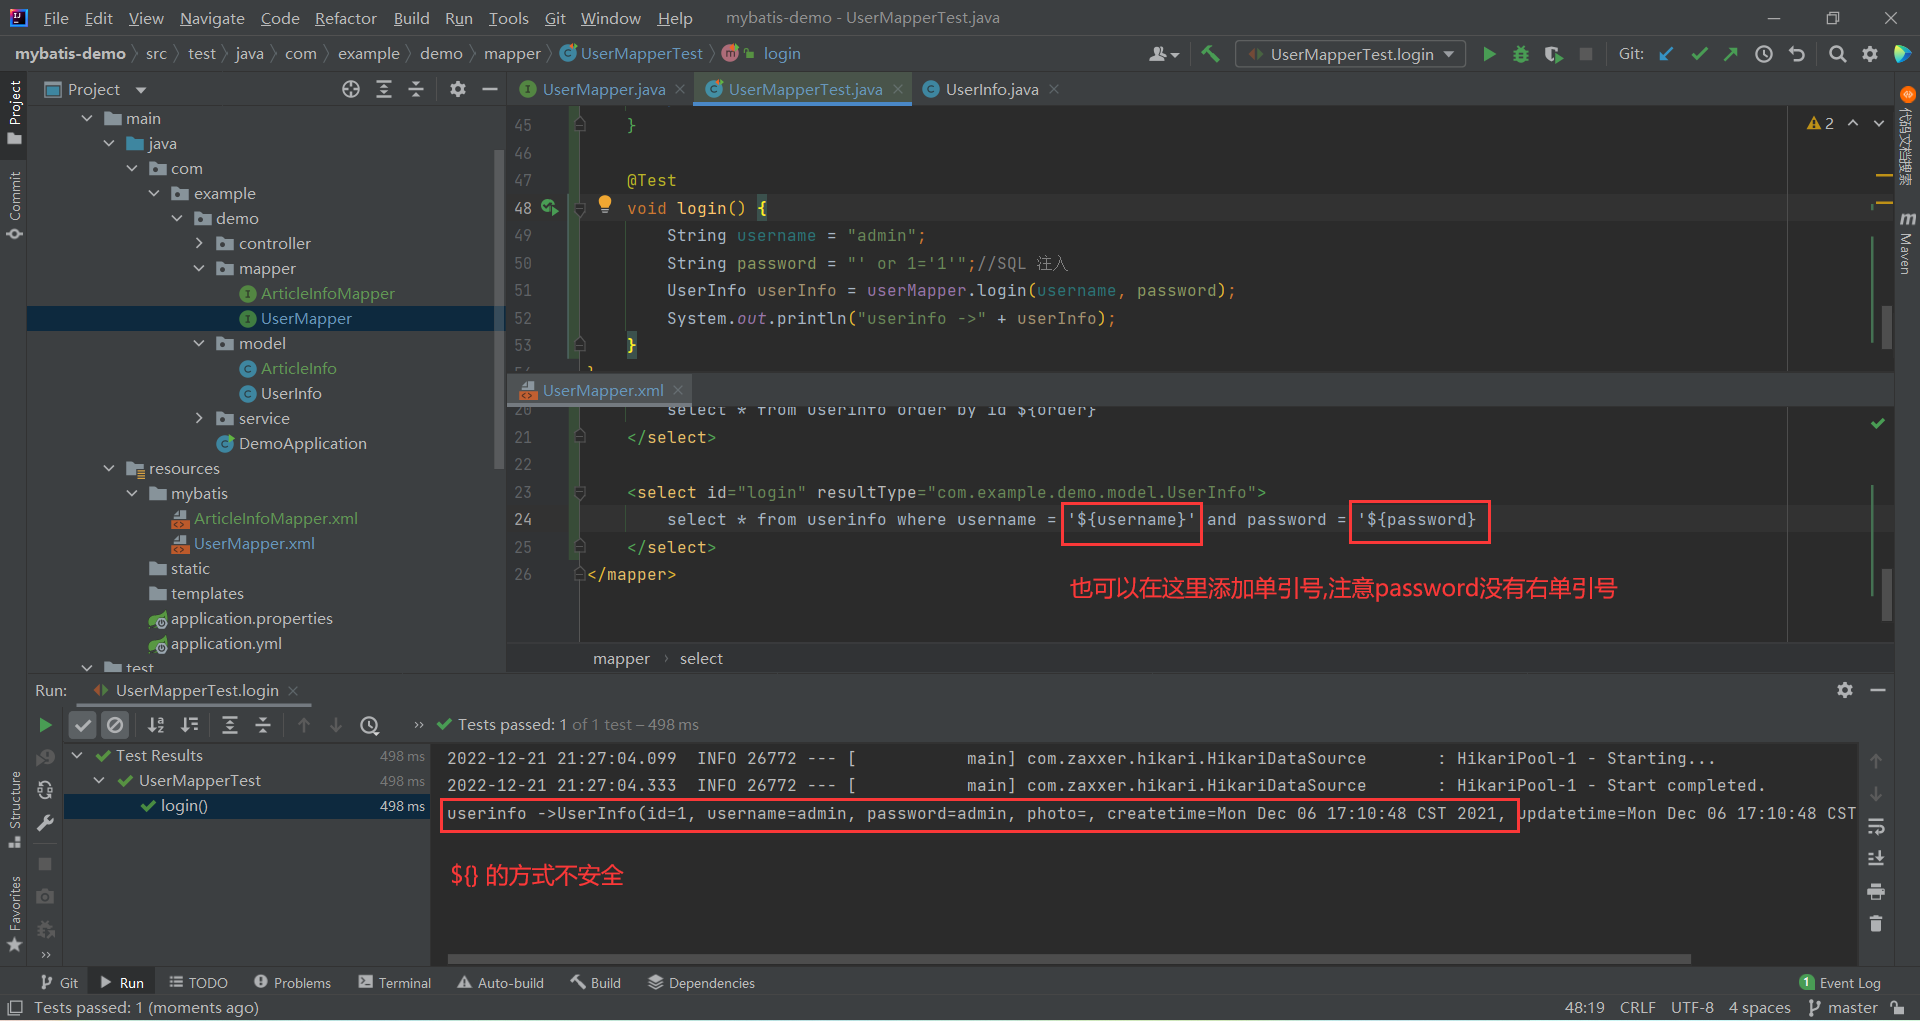
Task: Click the Project tree vertical scrollbar
Action: coord(499,310)
